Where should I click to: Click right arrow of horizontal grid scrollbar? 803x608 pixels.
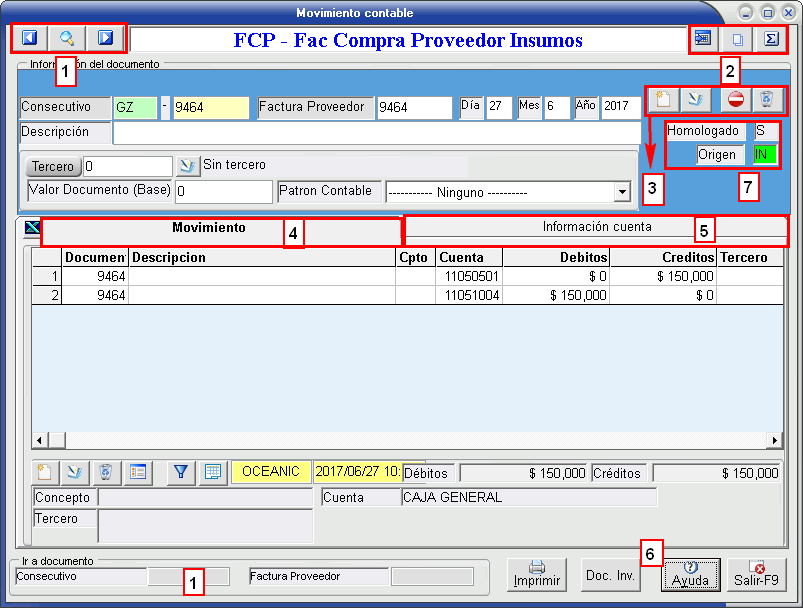tap(775, 440)
